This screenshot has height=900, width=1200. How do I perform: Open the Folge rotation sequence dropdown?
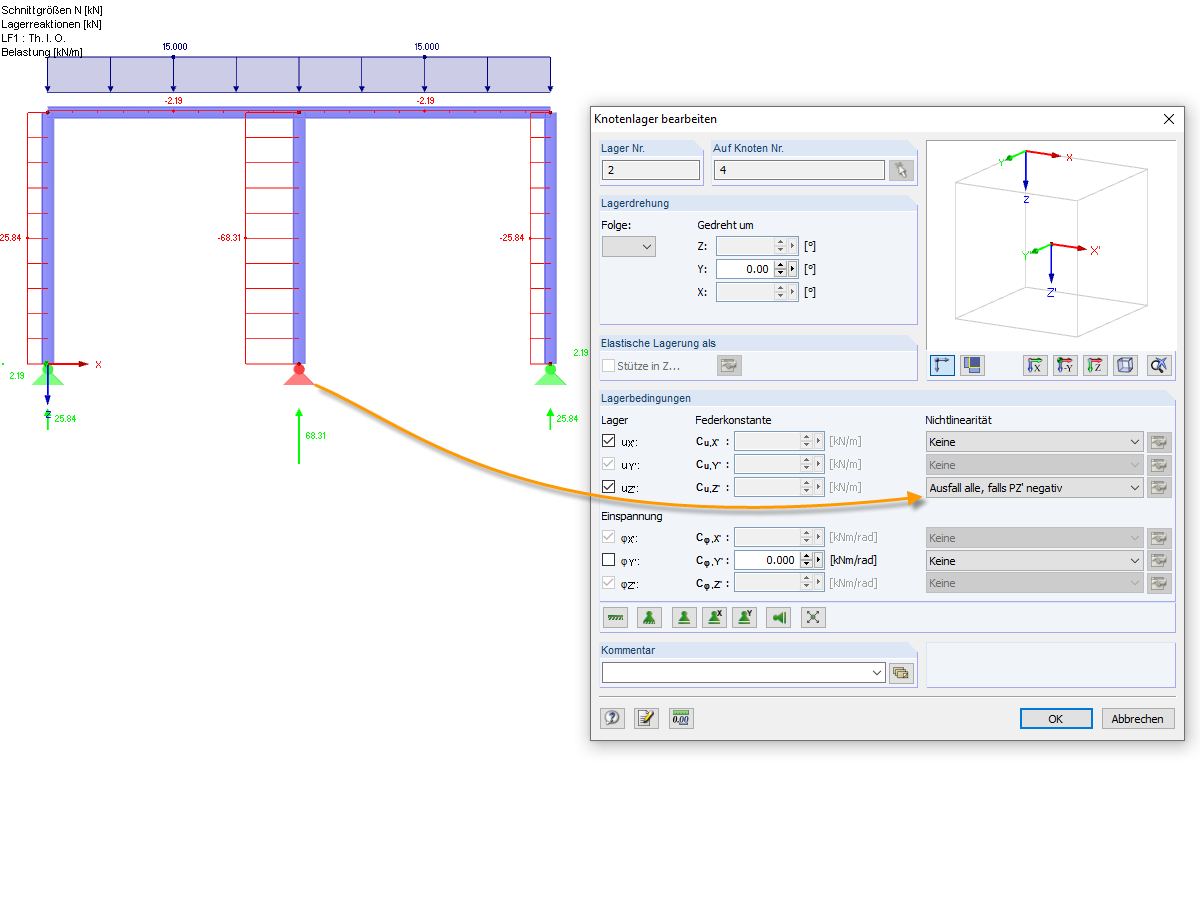(x=629, y=246)
